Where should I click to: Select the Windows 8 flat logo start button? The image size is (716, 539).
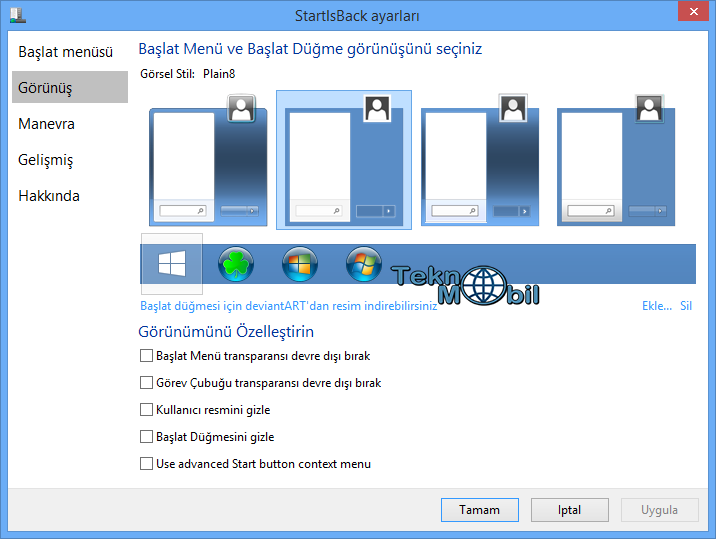point(172,264)
